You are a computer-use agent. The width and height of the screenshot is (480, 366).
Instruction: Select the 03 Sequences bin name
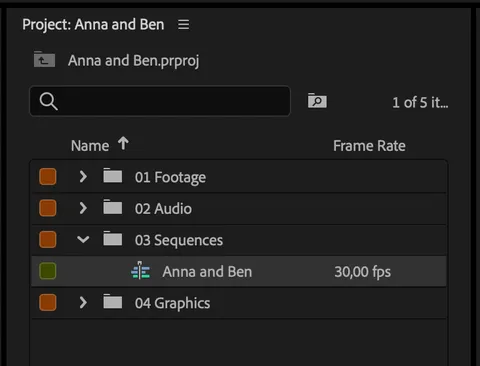pos(179,240)
